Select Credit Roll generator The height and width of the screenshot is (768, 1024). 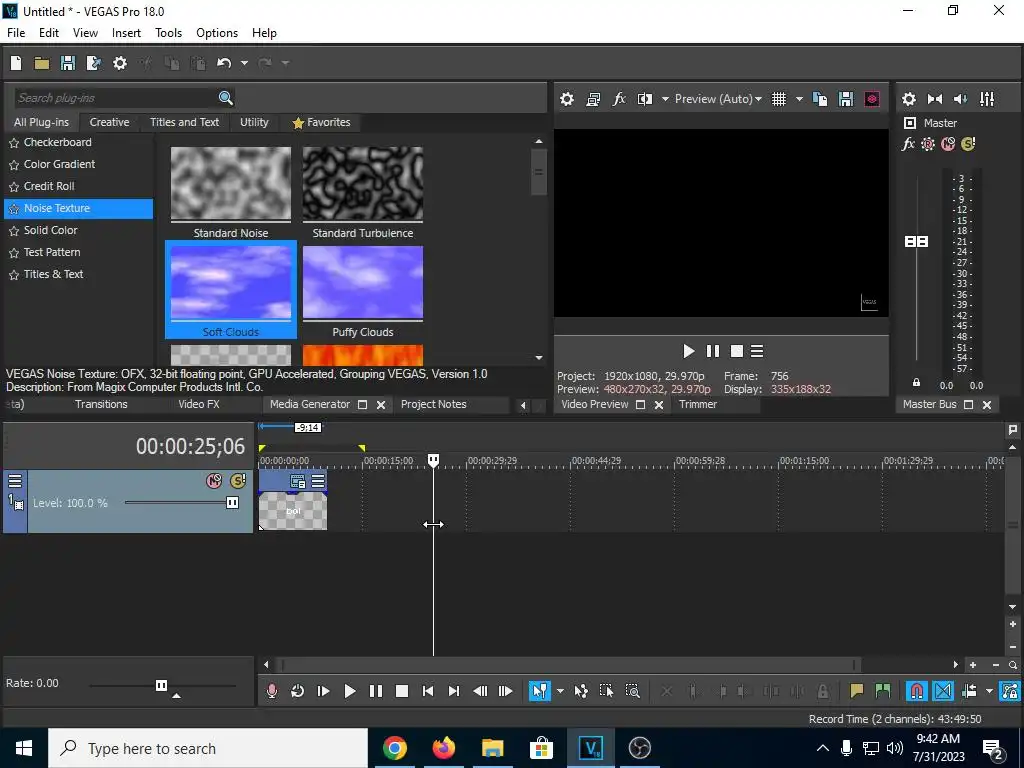[49, 186]
